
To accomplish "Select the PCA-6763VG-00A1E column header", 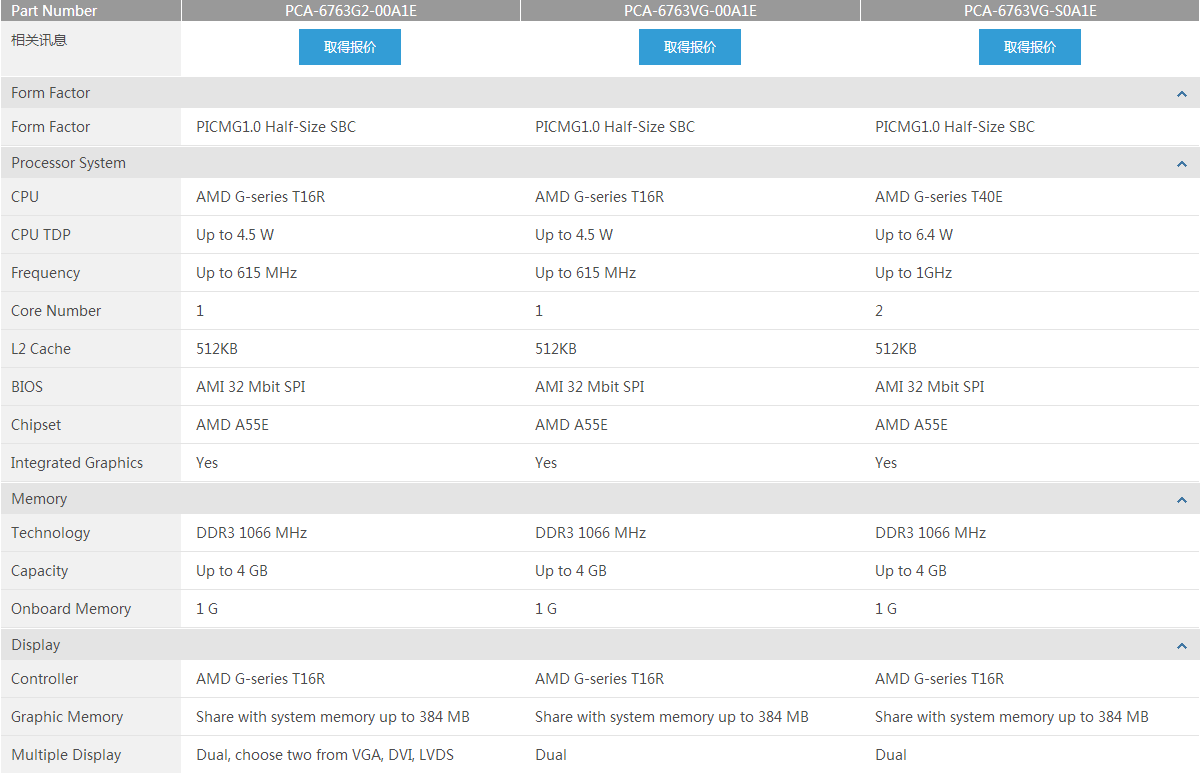I will pyautogui.click(x=690, y=11).
